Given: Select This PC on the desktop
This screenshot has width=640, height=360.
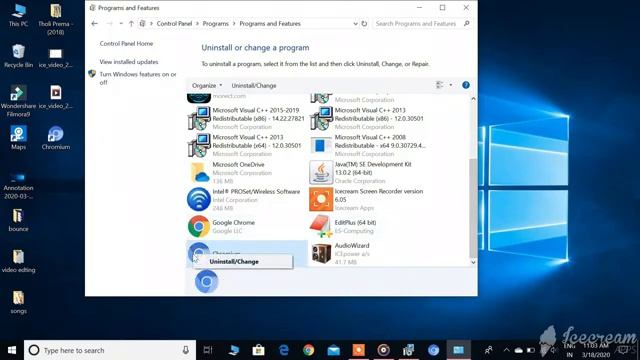Looking at the screenshot, I should pos(18,16).
